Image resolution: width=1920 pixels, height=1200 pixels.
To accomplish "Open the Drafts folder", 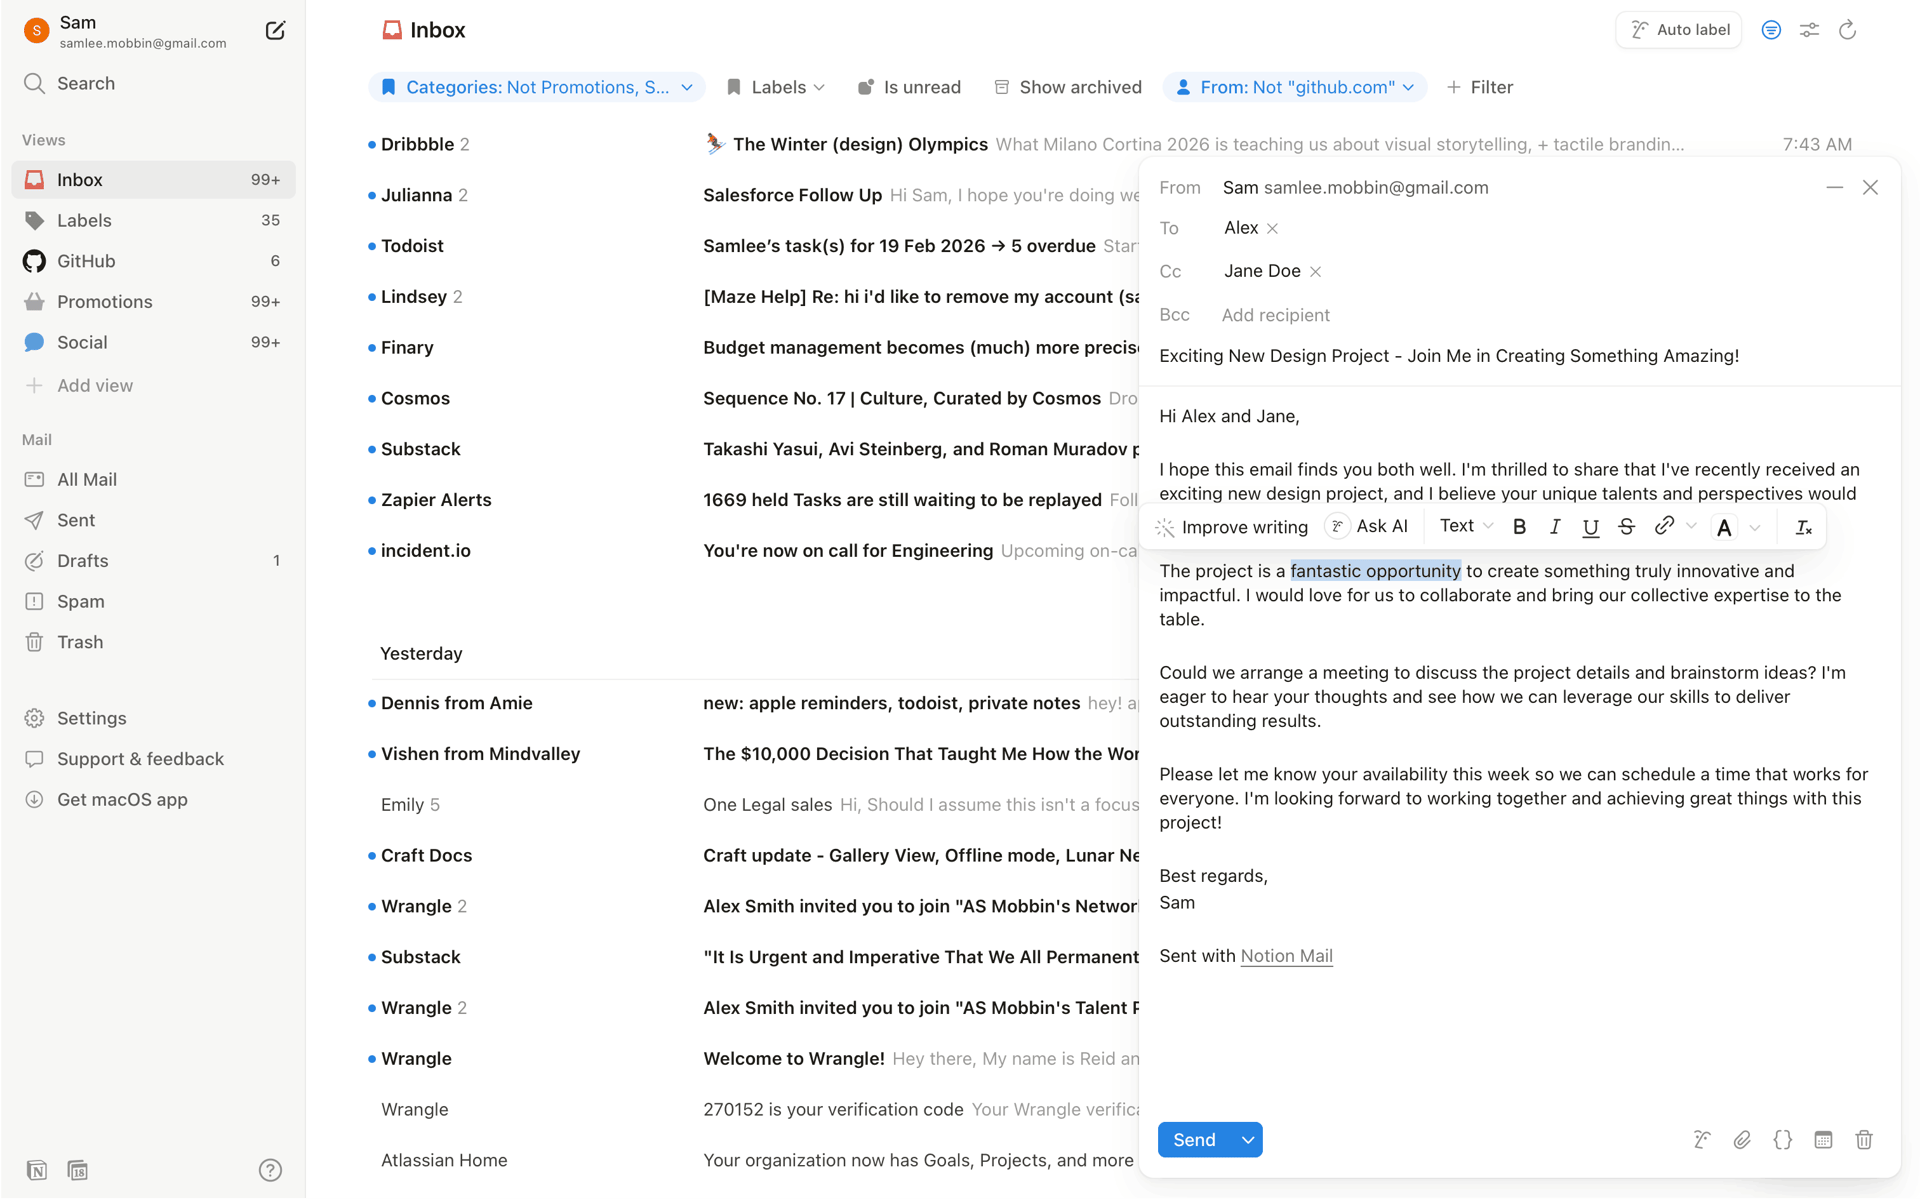I will point(153,561).
